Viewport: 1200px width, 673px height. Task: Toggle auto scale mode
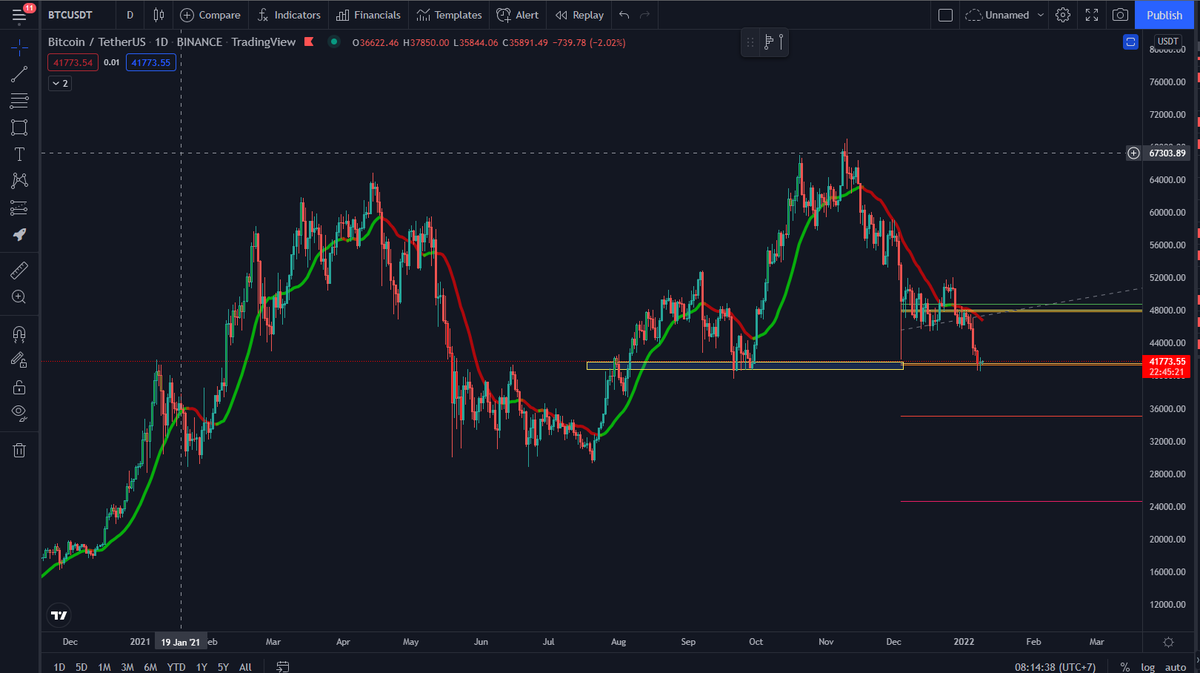1175,667
